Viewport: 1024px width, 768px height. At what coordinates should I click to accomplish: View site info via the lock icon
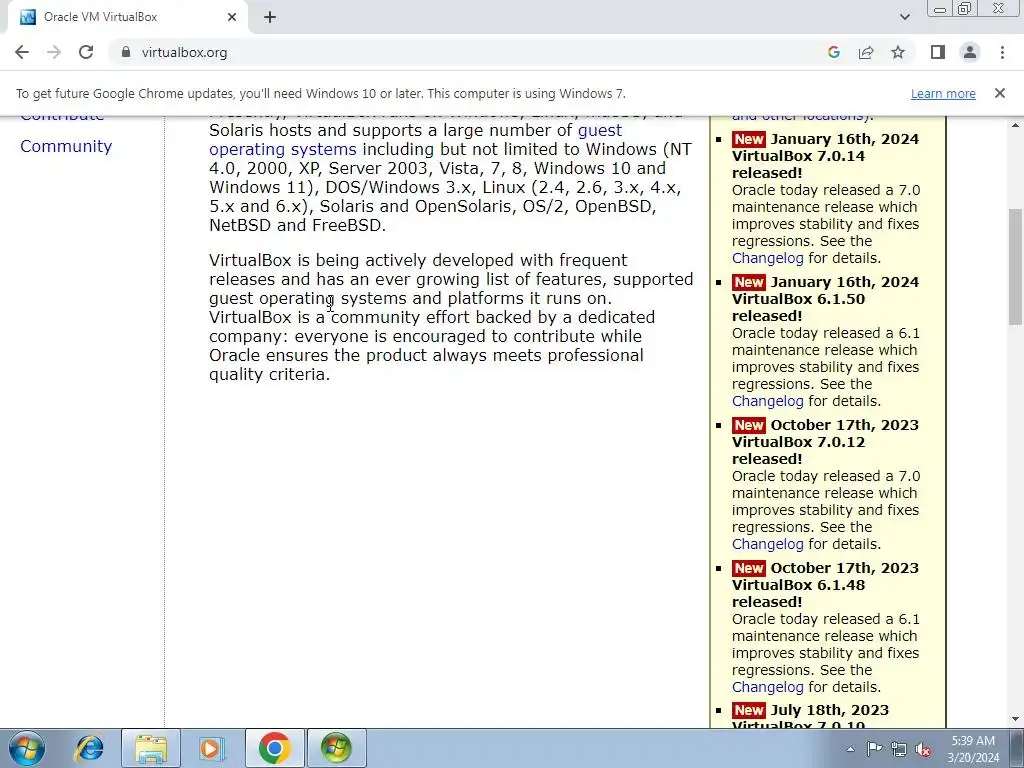pos(126,52)
